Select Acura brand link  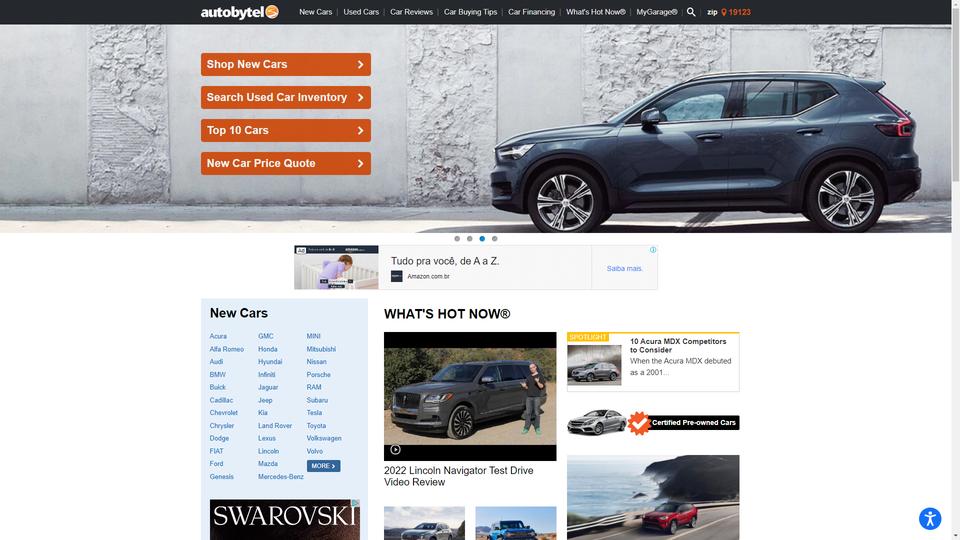click(218, 336)
